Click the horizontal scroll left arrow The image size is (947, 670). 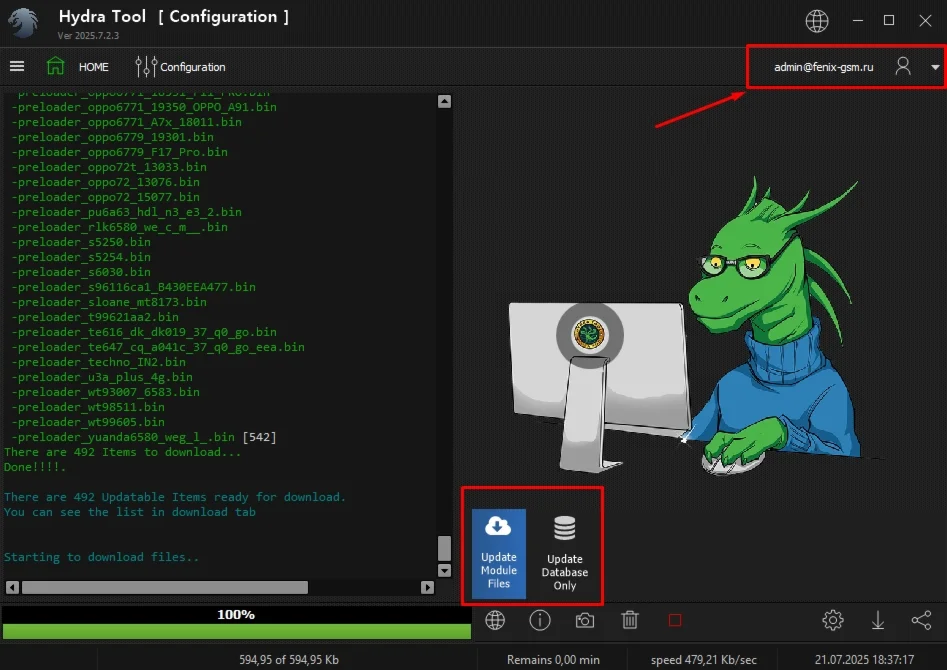pos(12,587)
